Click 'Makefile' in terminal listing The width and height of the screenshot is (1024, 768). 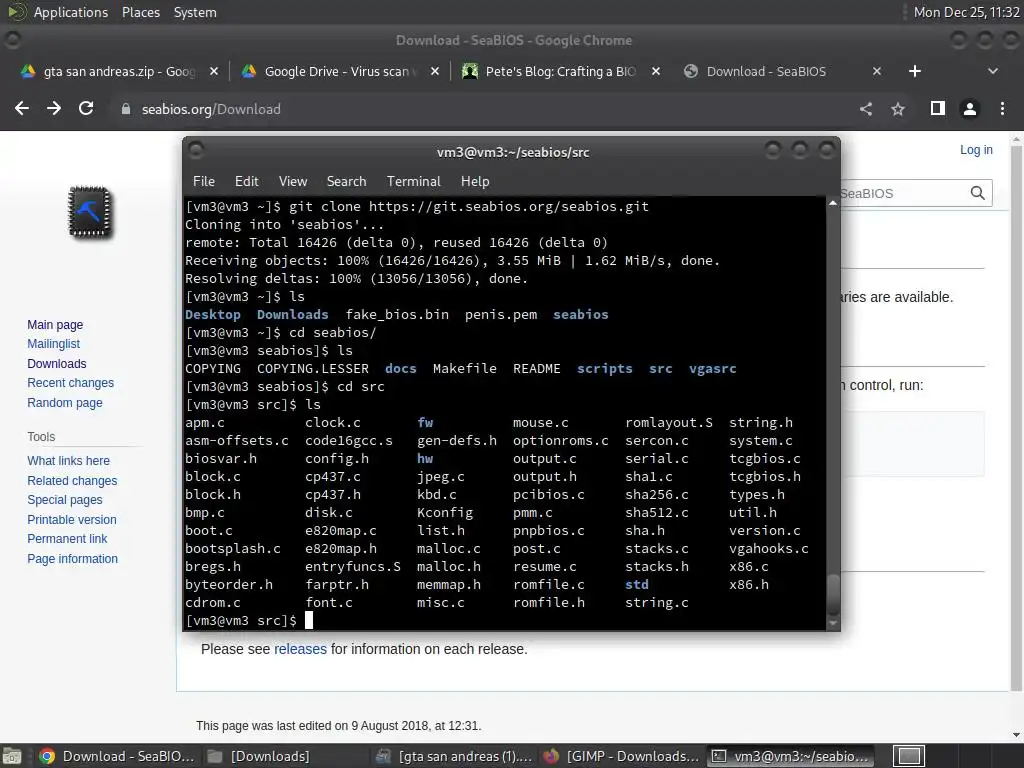coord(464,369)
